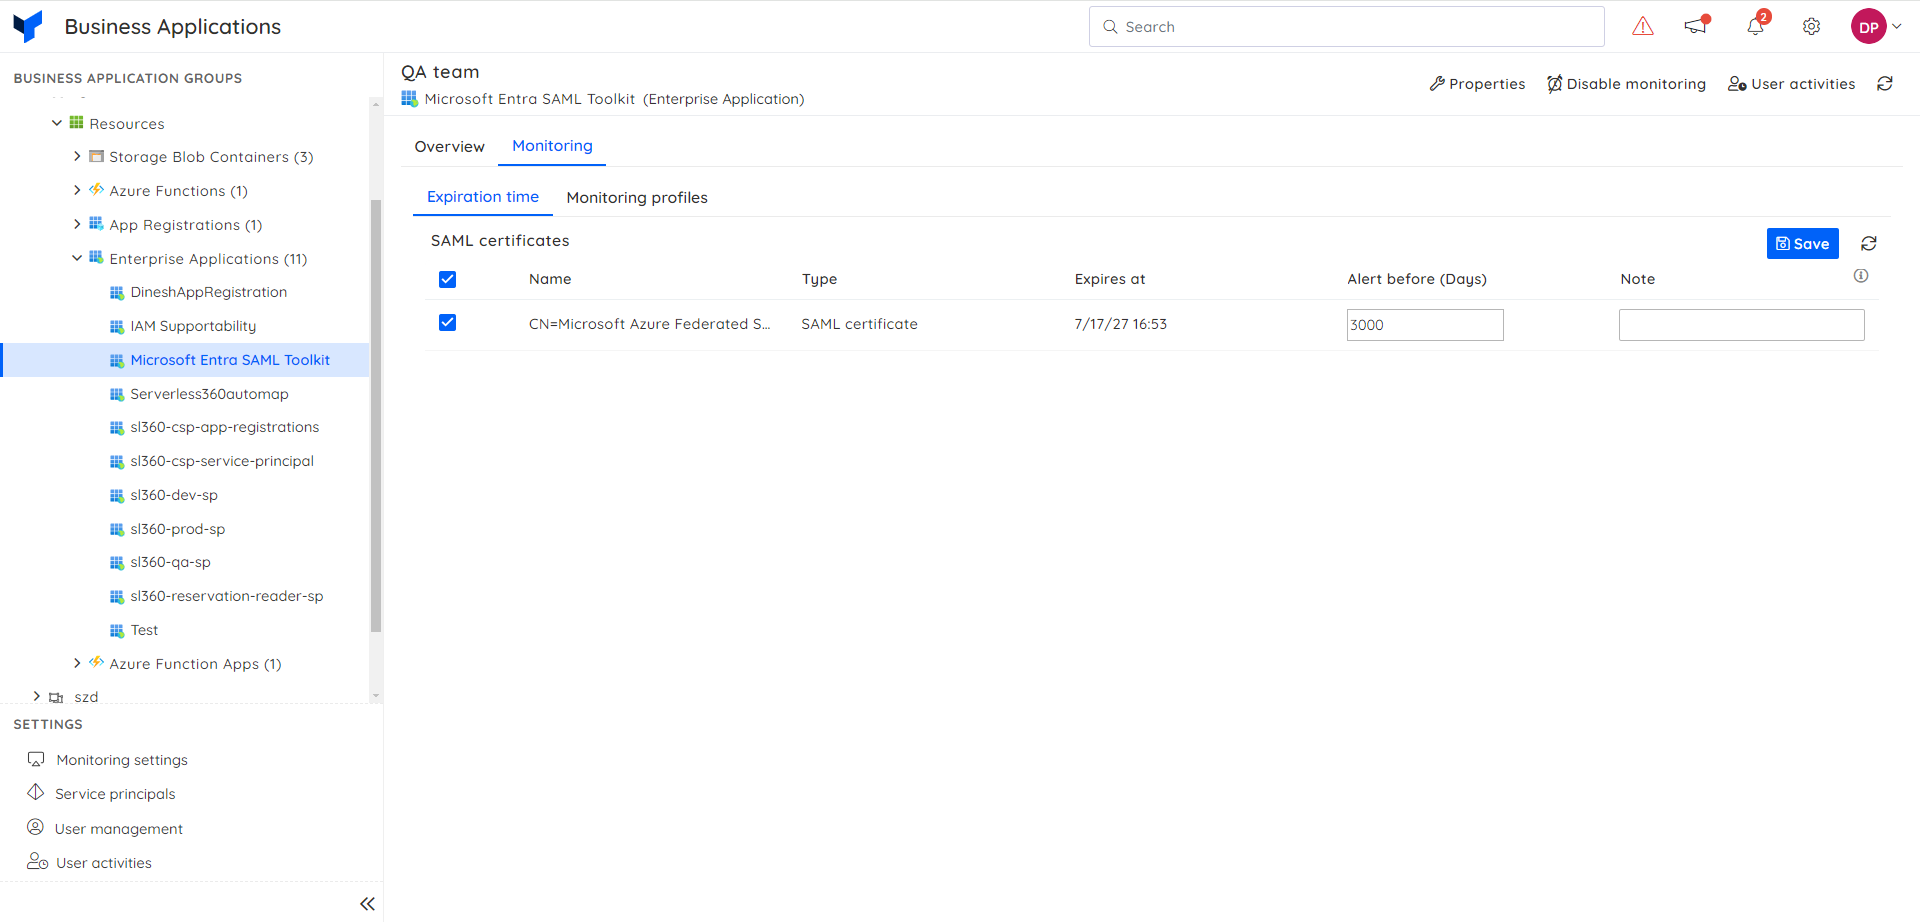
Task: Click the info icon in table header
Action: pyautogui.click(x=1861, y=276)
